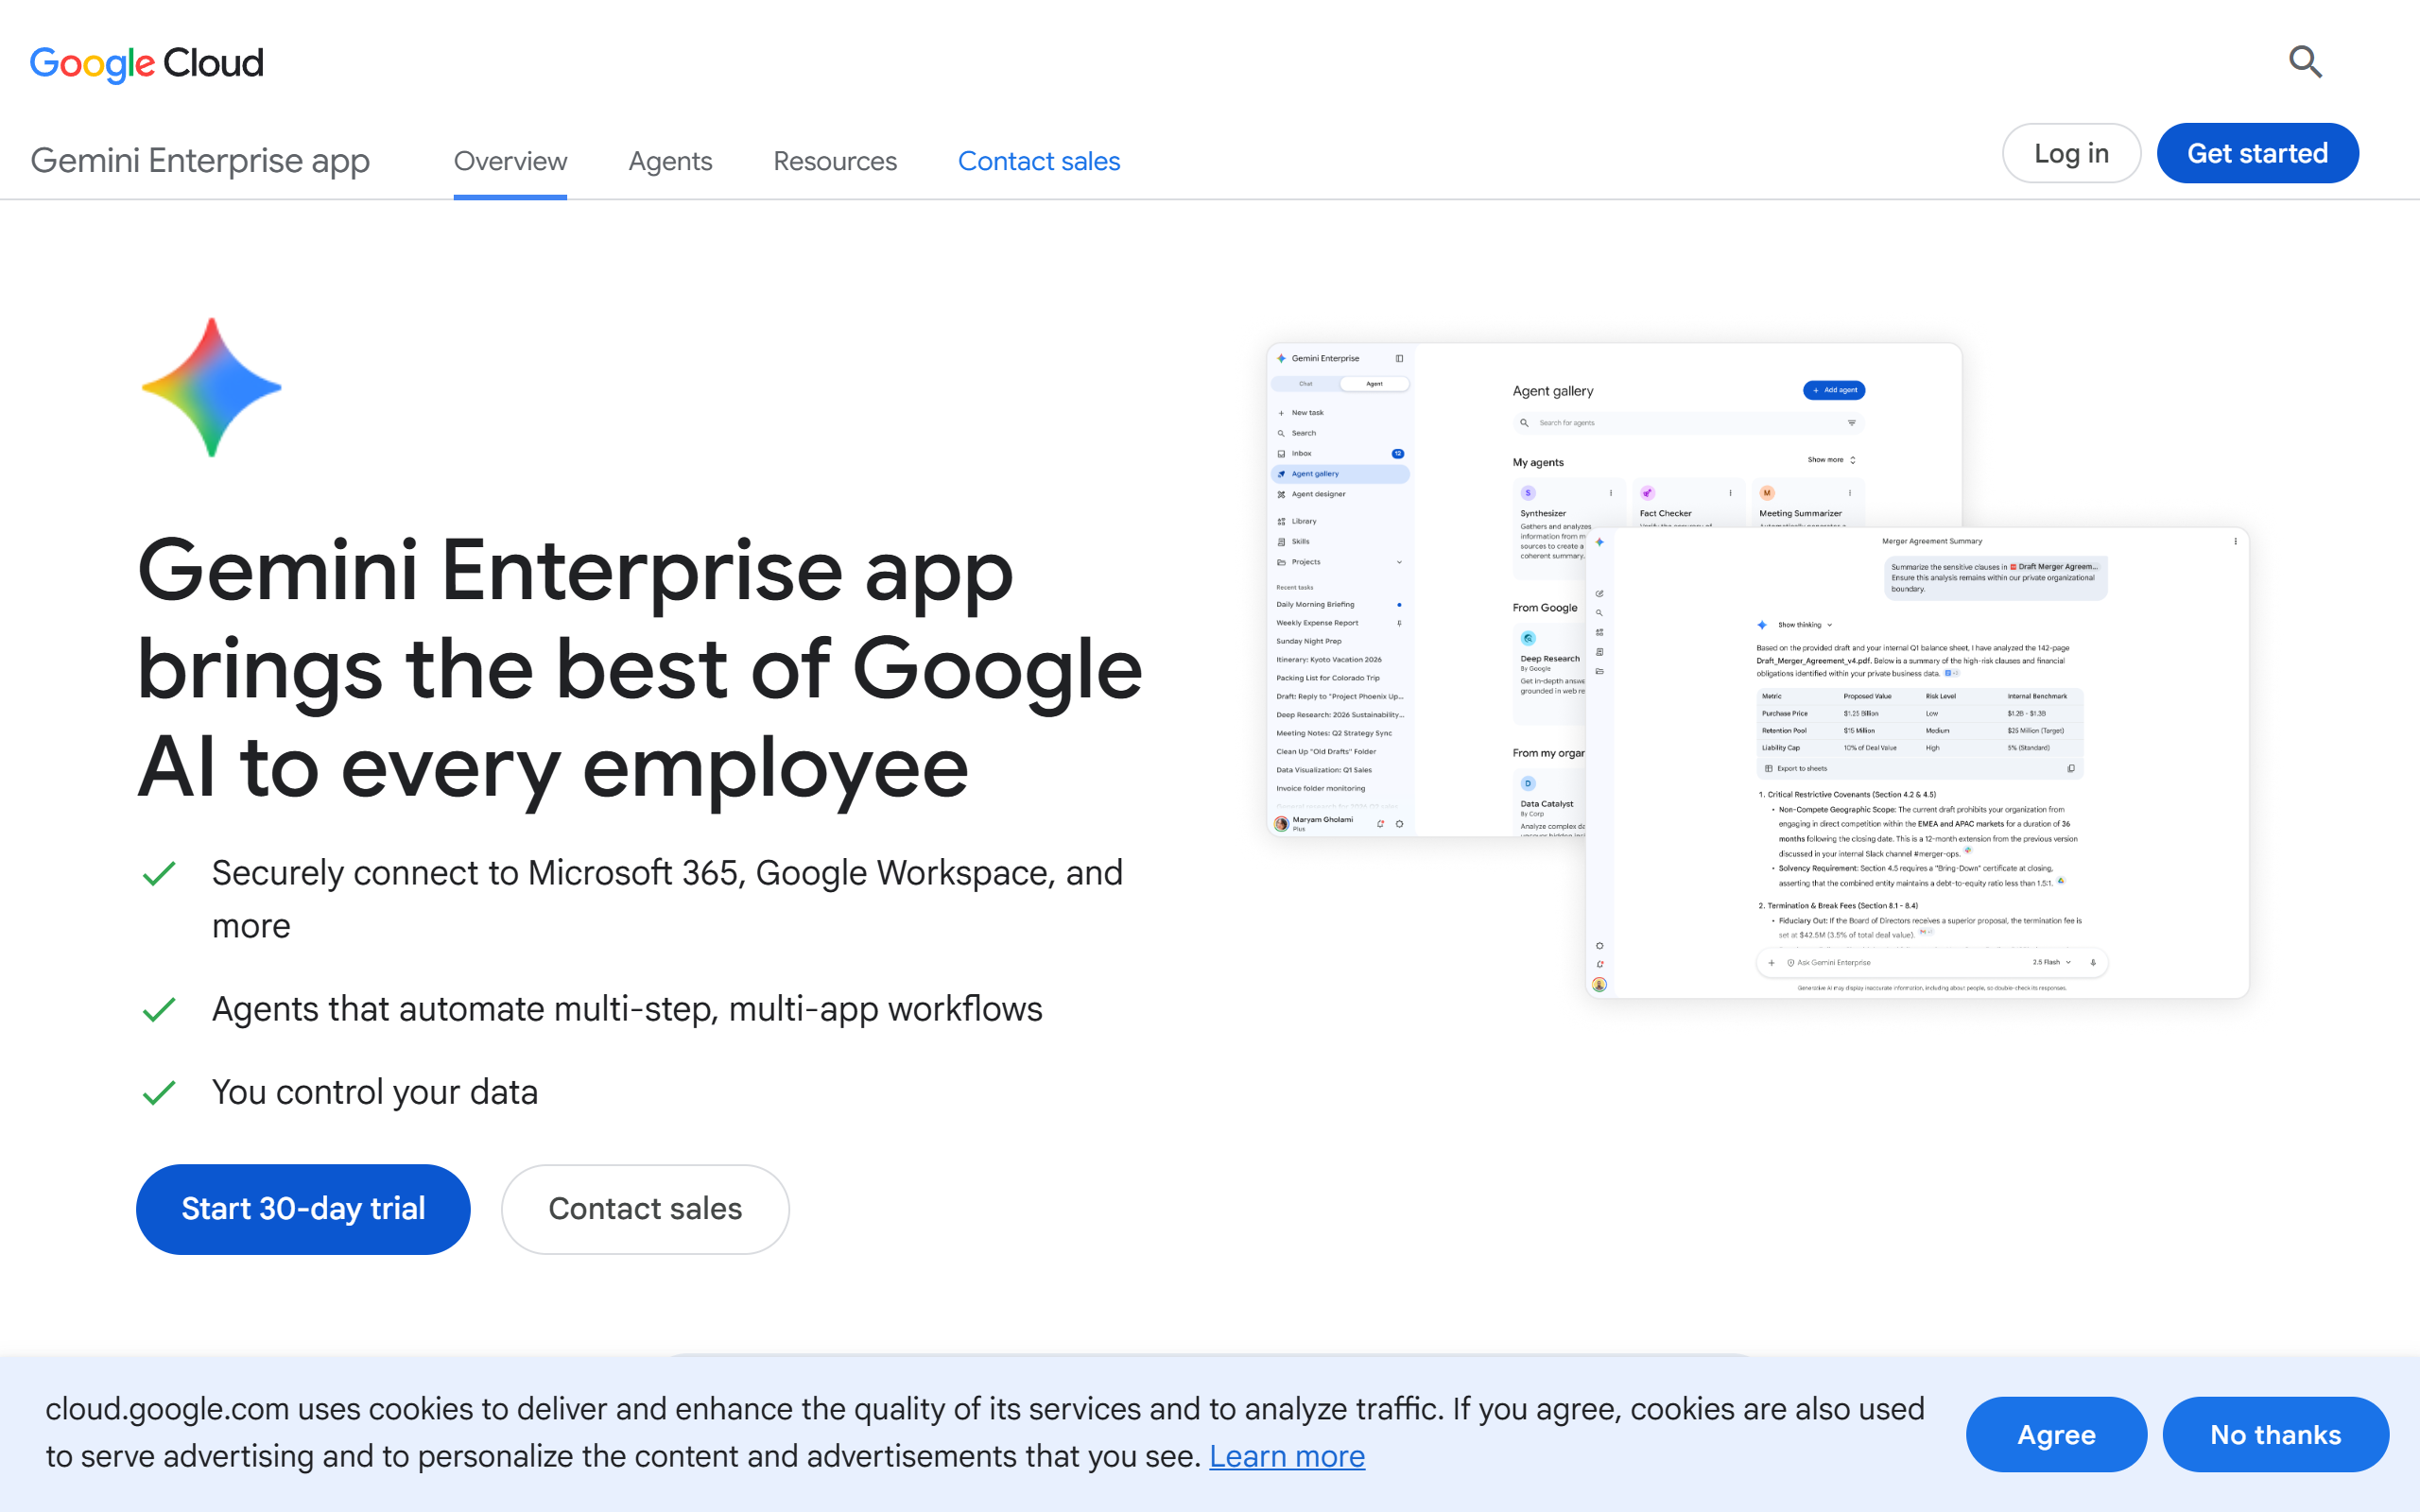This screenshot has width=2420, height=1512.
Task: Click the green checkmark beside Microsoft 365 line
Action: (159, 874)
